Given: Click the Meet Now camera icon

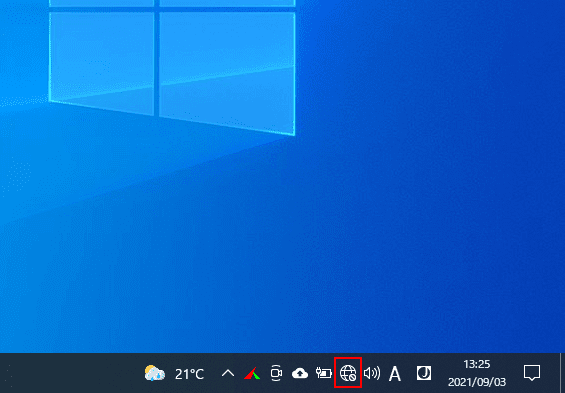Looking at the screenshot, I should [x=276, y=373].
